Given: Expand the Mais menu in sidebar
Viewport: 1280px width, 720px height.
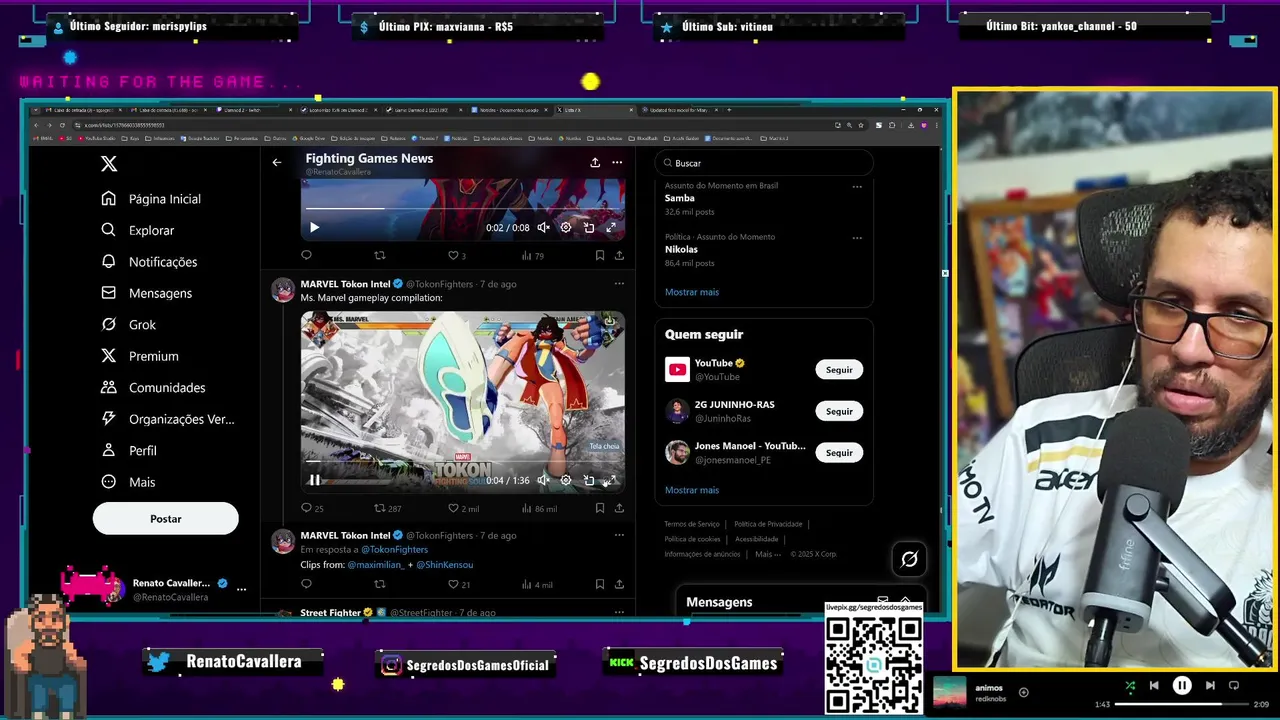Looking at the screenshot, I should coord(128,482).
